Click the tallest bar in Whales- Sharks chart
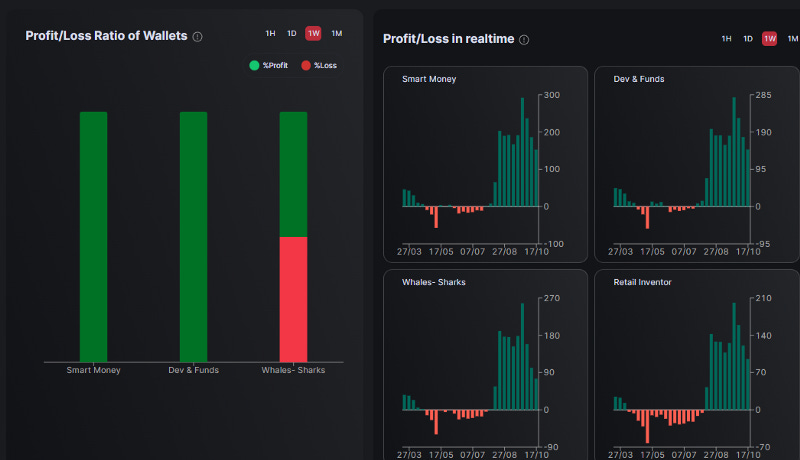800x460 pixels. click(522, 356)
